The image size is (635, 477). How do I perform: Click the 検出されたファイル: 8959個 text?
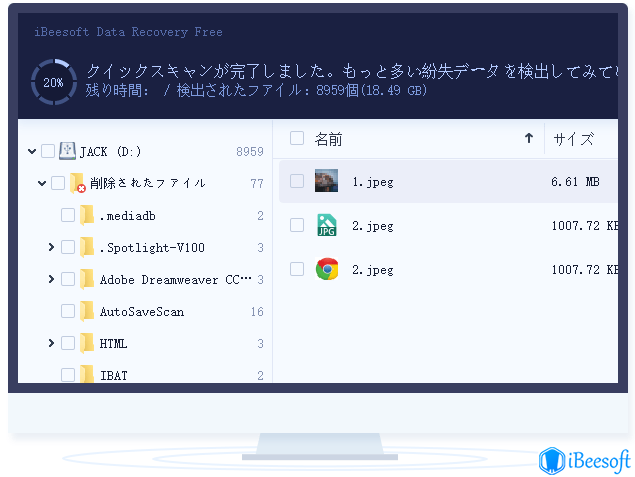[302, 90]
